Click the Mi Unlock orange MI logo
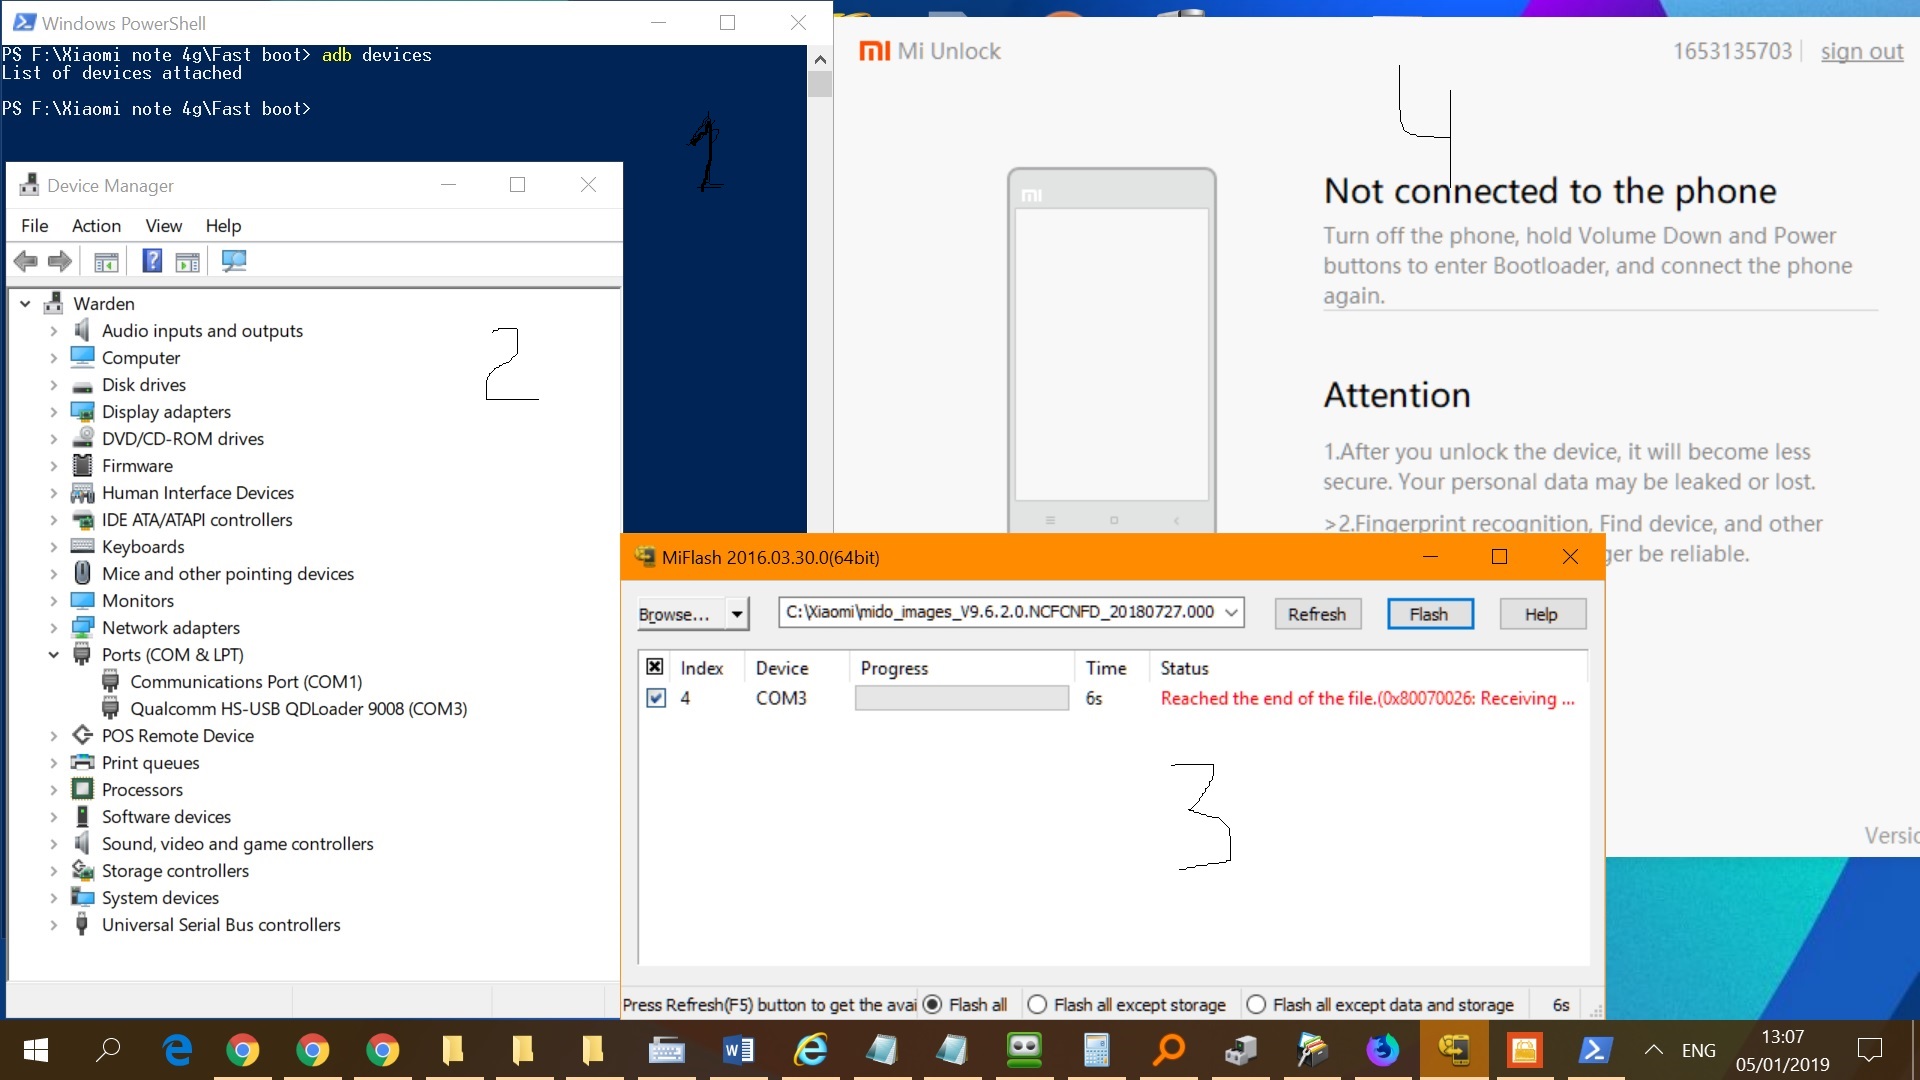The image size is (1920, 1080). pyautogui.click(x=874, y=51)
